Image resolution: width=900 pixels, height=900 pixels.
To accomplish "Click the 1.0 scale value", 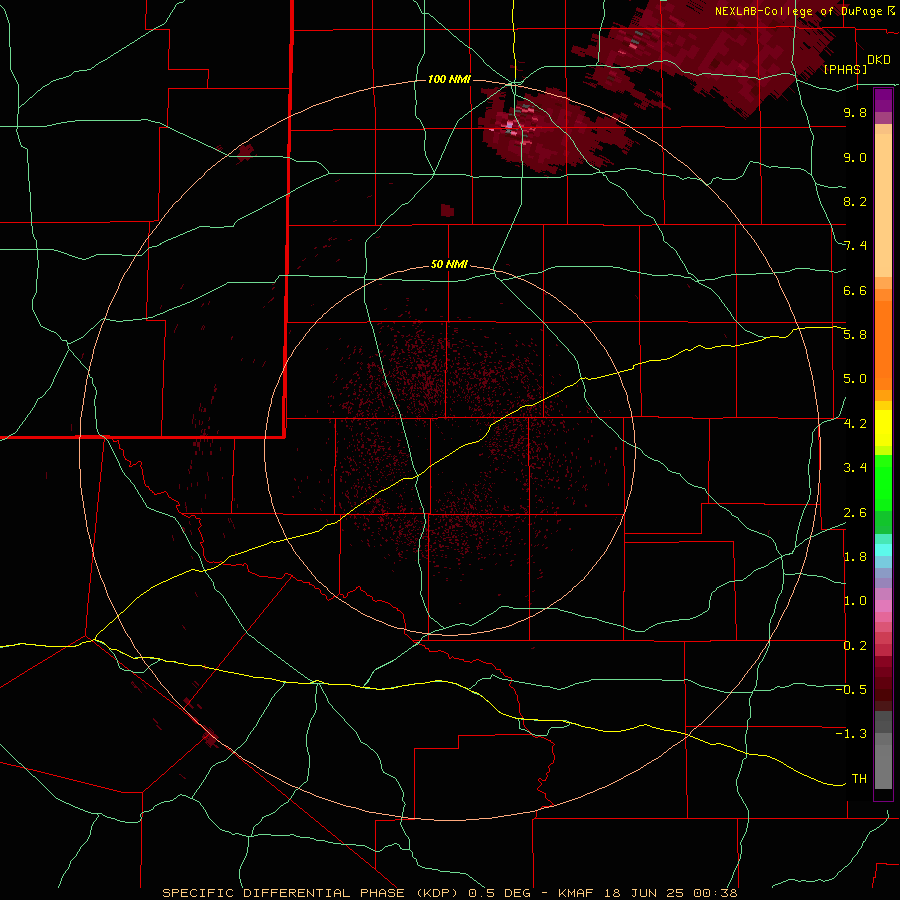I will point(855,601).
